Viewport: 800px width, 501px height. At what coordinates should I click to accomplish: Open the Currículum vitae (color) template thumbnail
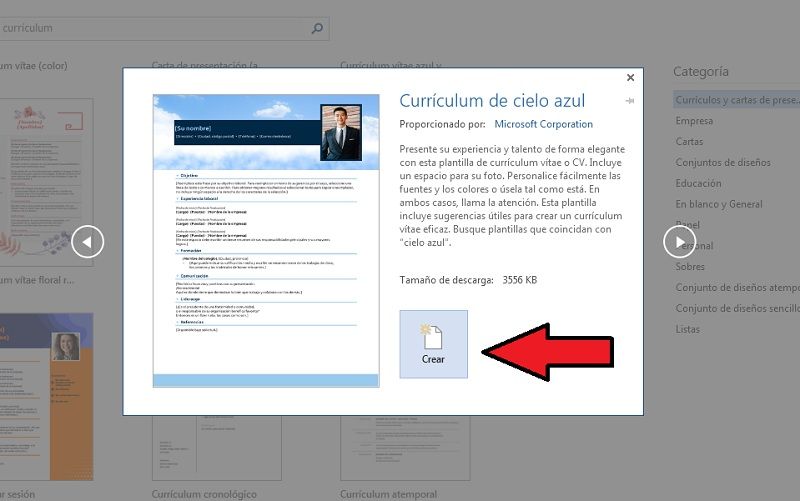pos(45,180)
